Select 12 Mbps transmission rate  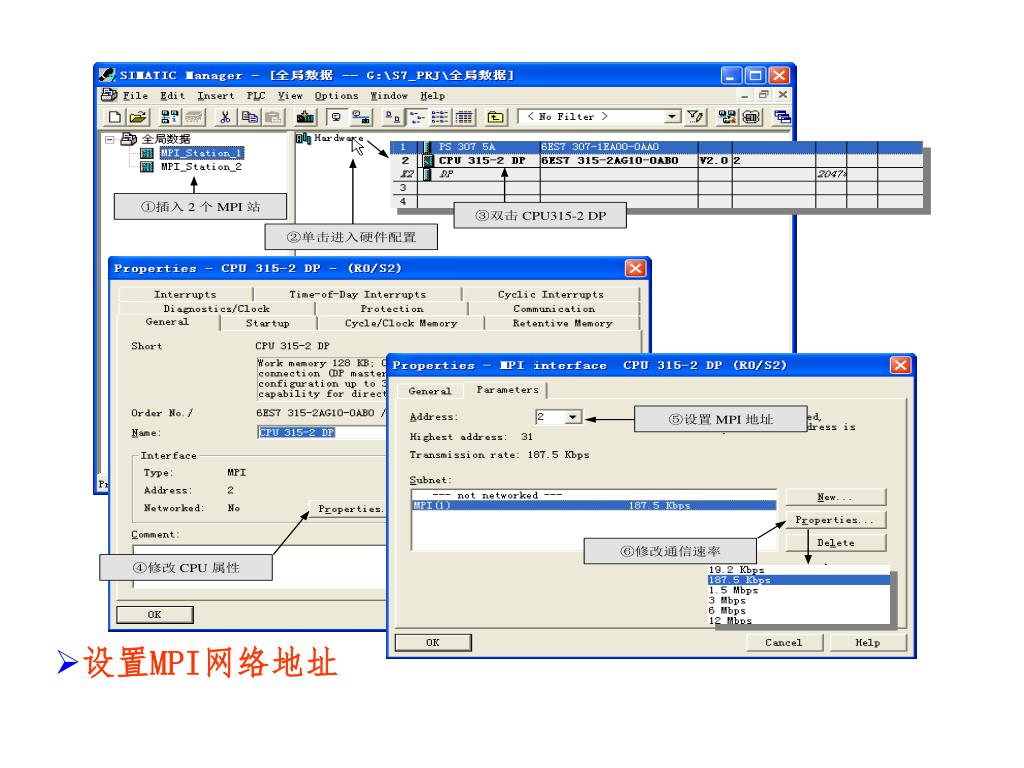[730, 620]
